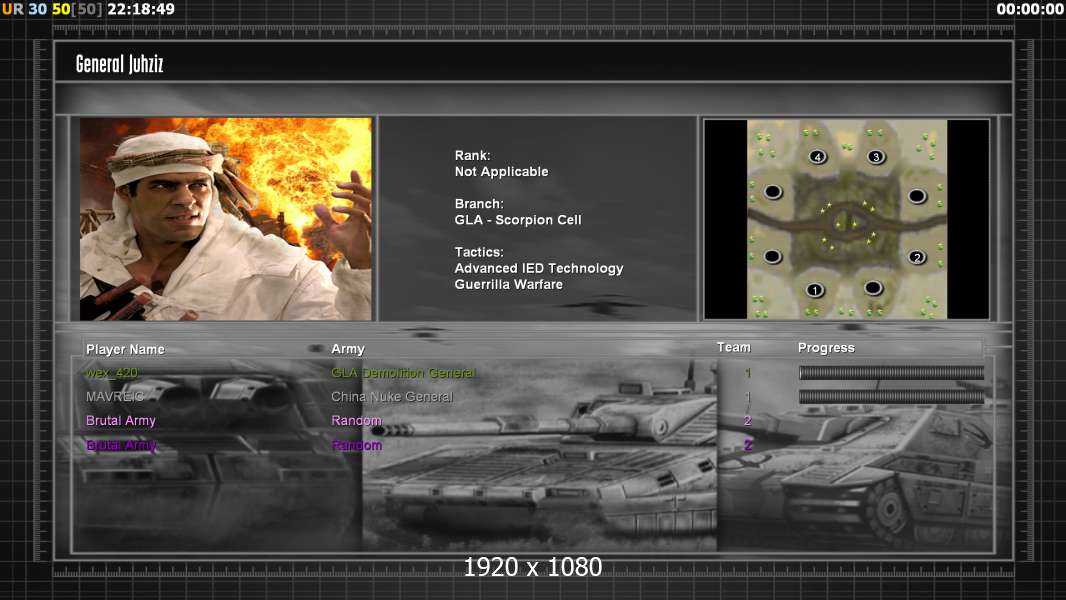
Task: Click team number for wex_420
Action: pos(748,373)
